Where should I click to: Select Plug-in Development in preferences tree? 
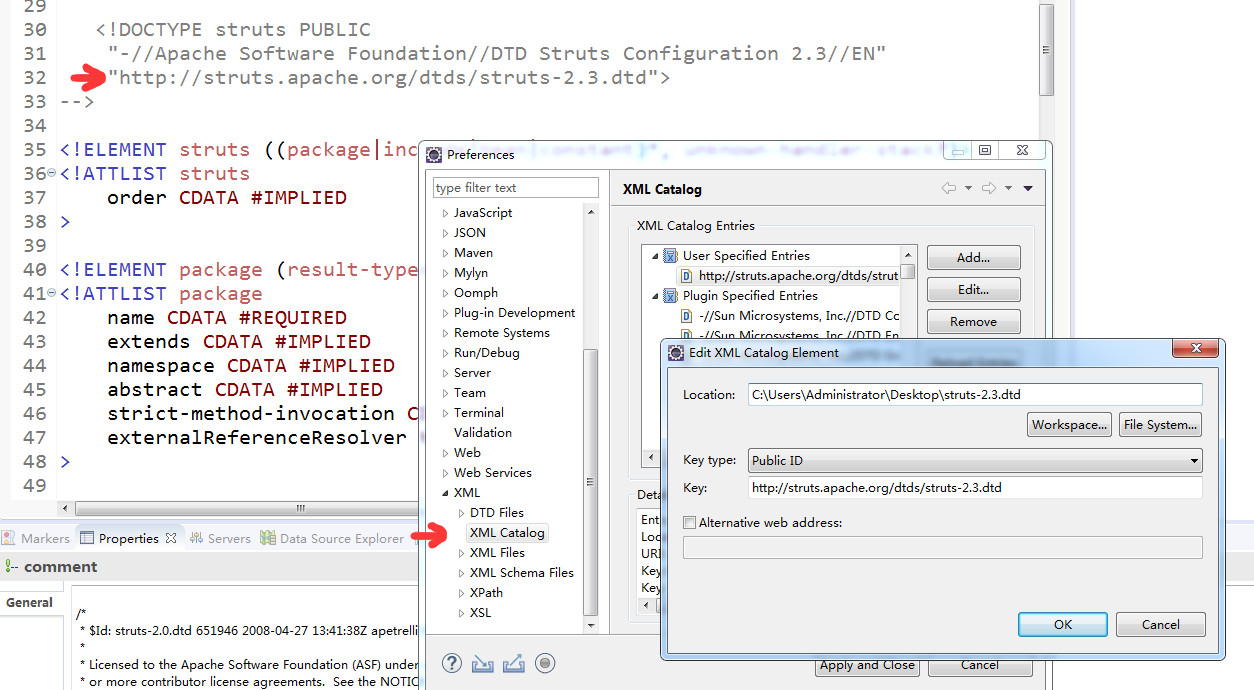point(514,313)
